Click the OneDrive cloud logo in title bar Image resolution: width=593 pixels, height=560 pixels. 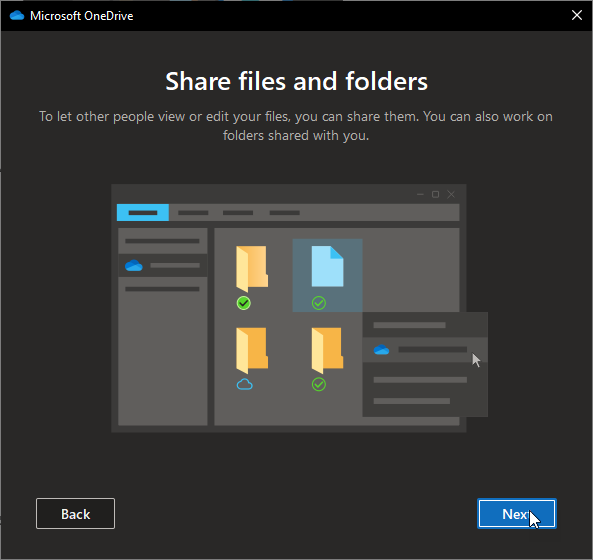(17, 16)
